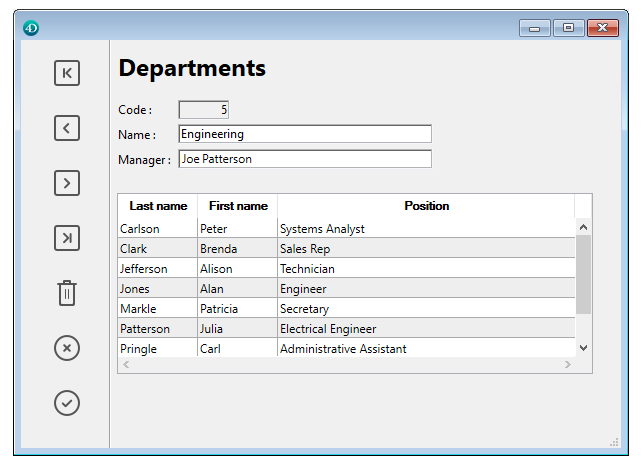Jump to the last record
The height and width of the screenshot is (468, 643).
pyautogui.click(x=66, y=238)
